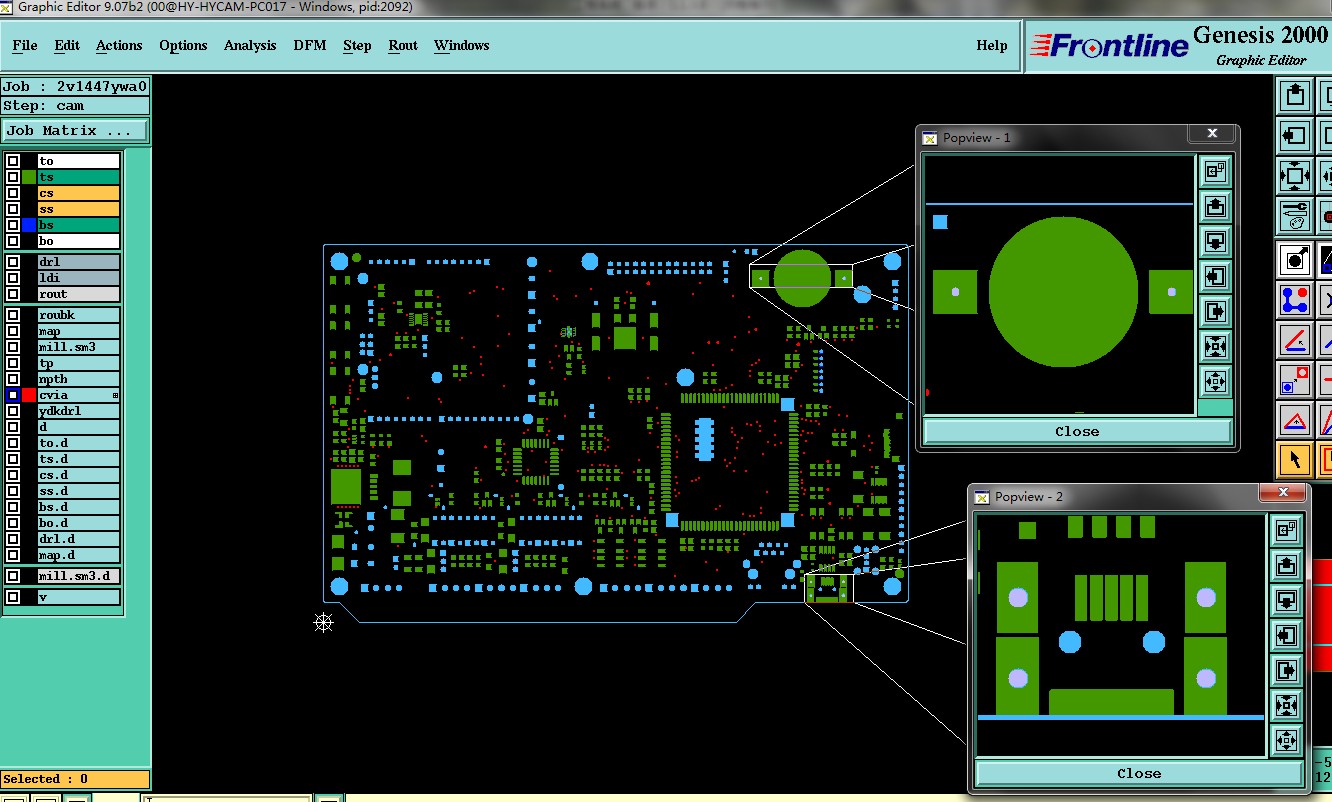1332x802 pixels.
Task: Click Close button in Popview 1
Action: pos(1077,431)
